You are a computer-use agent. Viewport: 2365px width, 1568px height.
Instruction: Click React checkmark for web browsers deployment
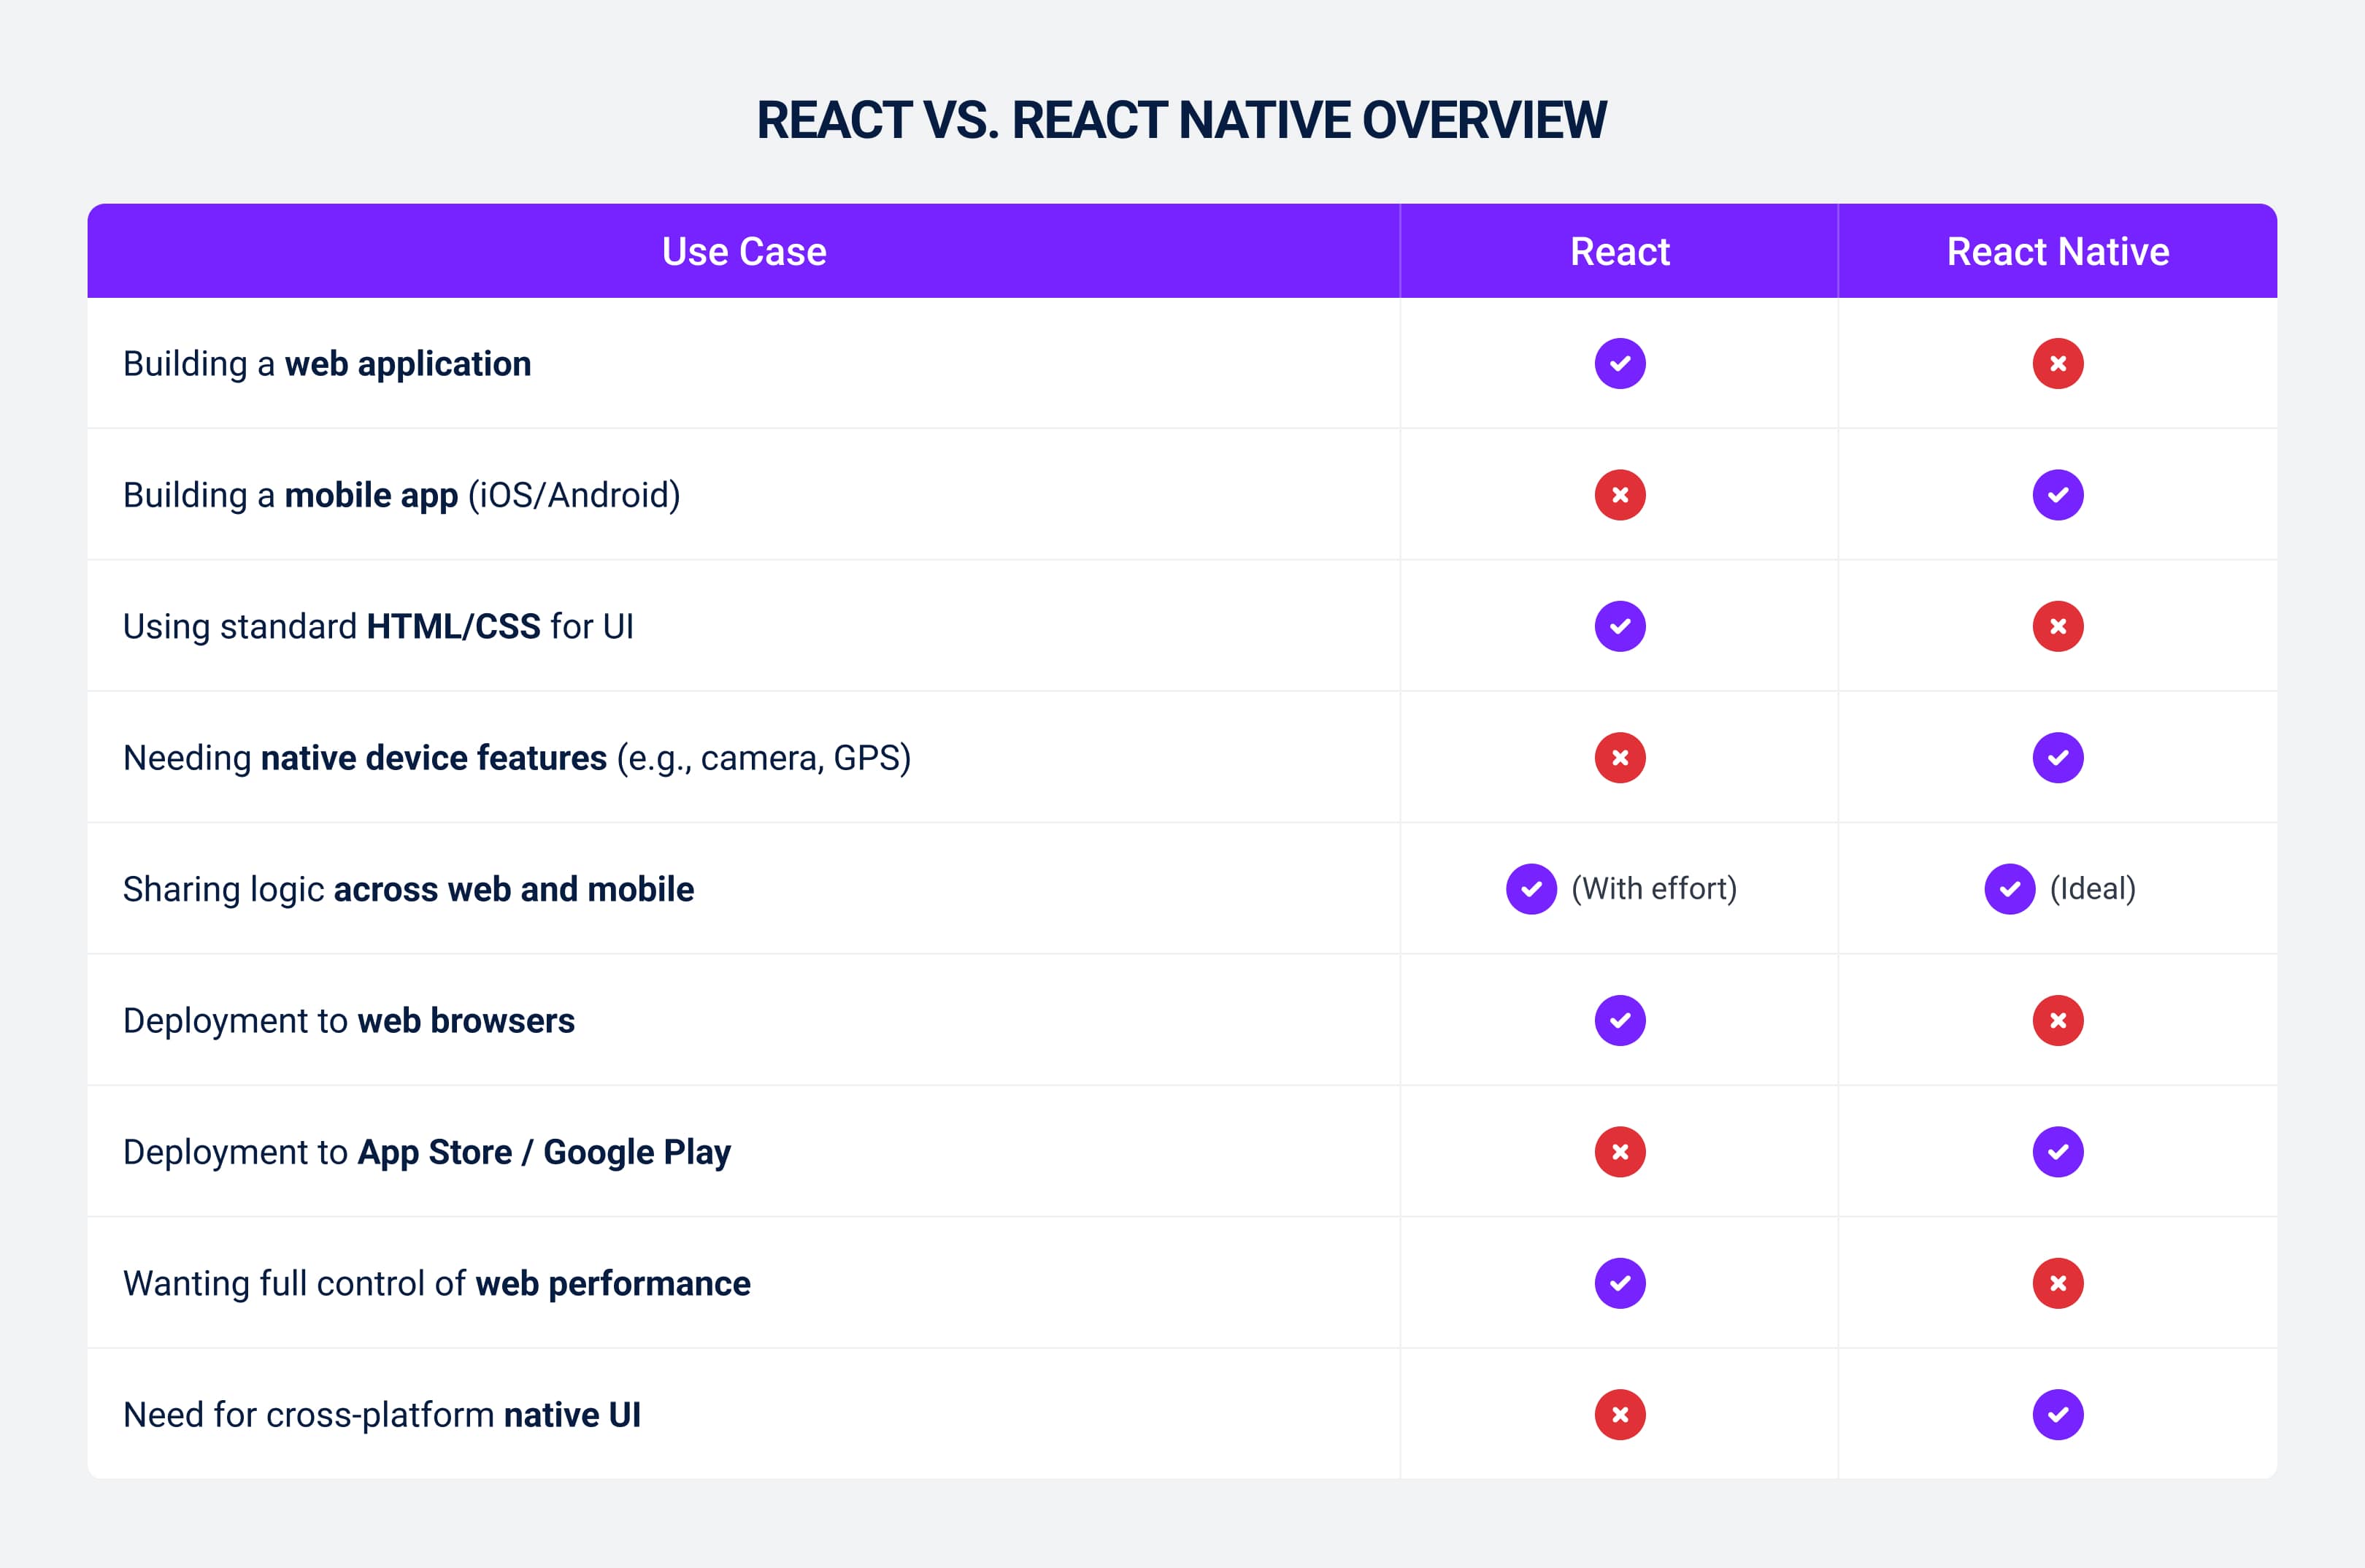pos(1620,1020)
